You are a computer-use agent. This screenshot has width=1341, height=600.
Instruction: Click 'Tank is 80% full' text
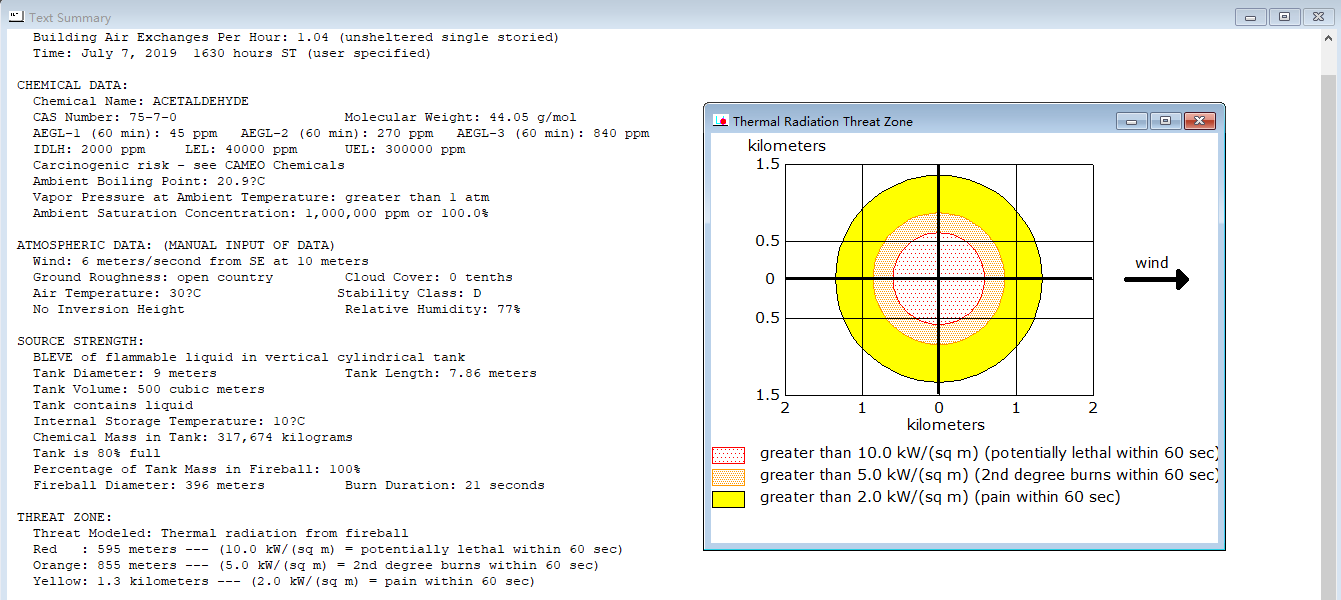(x=97, y=453)
